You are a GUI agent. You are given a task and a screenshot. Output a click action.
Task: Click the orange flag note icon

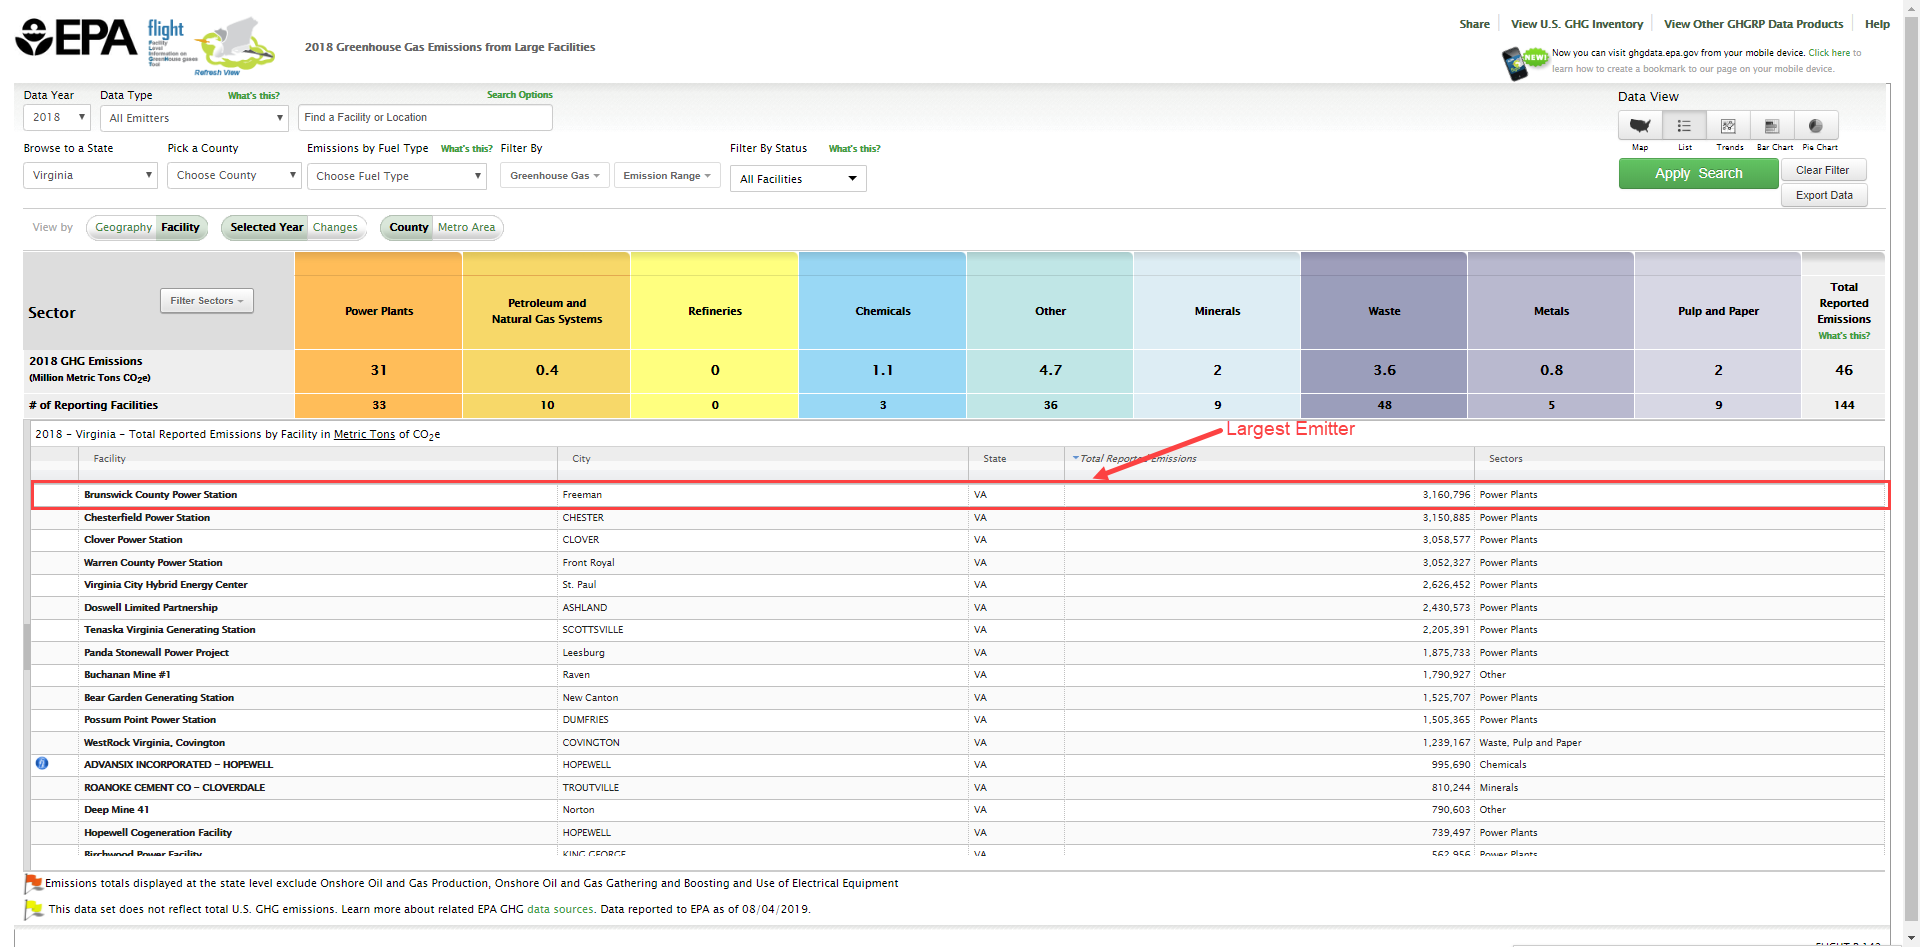coord(33,883)
